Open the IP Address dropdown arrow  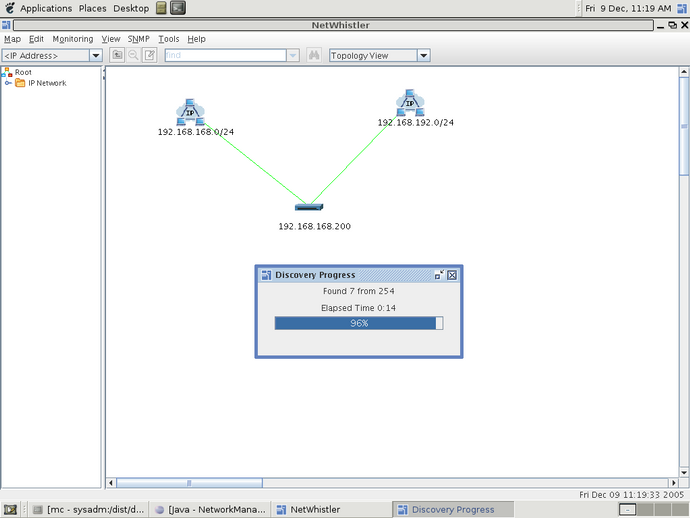(x=95, y=55)
